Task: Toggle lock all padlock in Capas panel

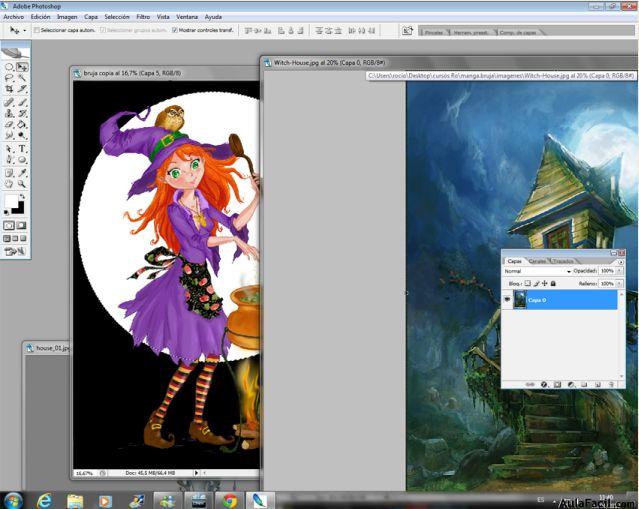Action: tap(553, 283)
